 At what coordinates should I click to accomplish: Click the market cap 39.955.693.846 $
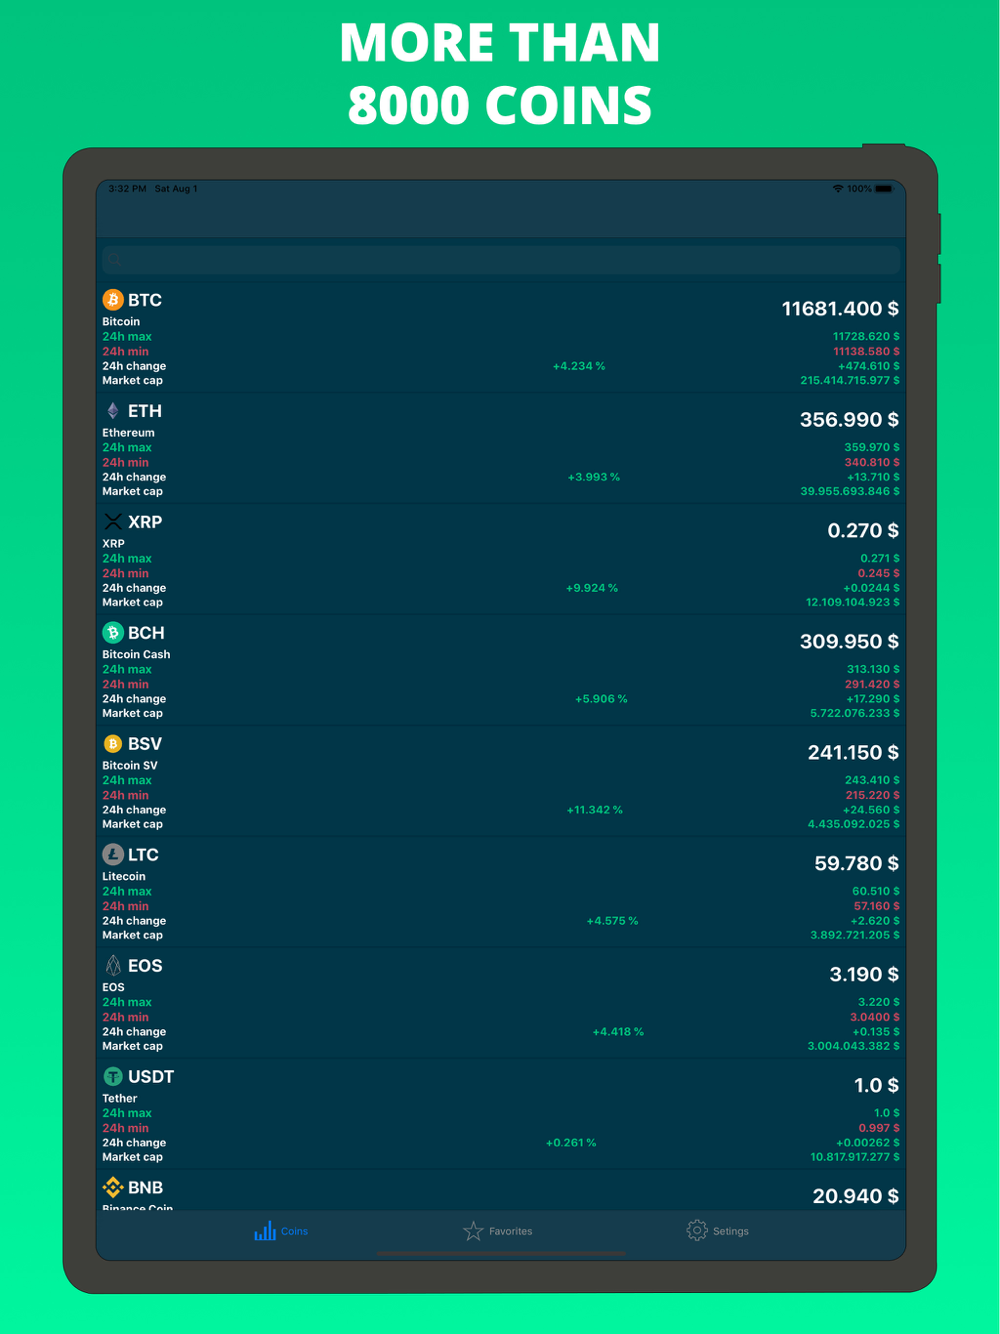pos(850,492)
